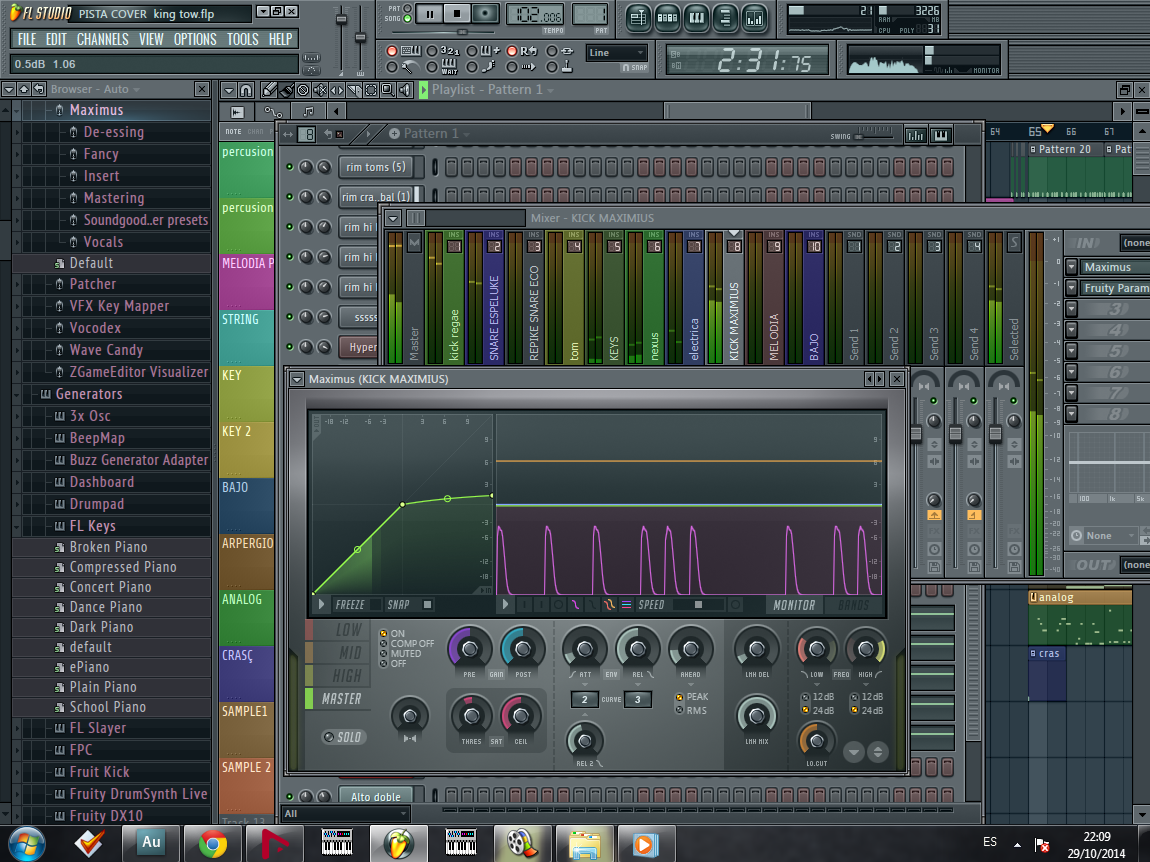This screenshot has height=862, width=1150.
Task: Open the Playlist options menu arrow
Action: [229, 90]
